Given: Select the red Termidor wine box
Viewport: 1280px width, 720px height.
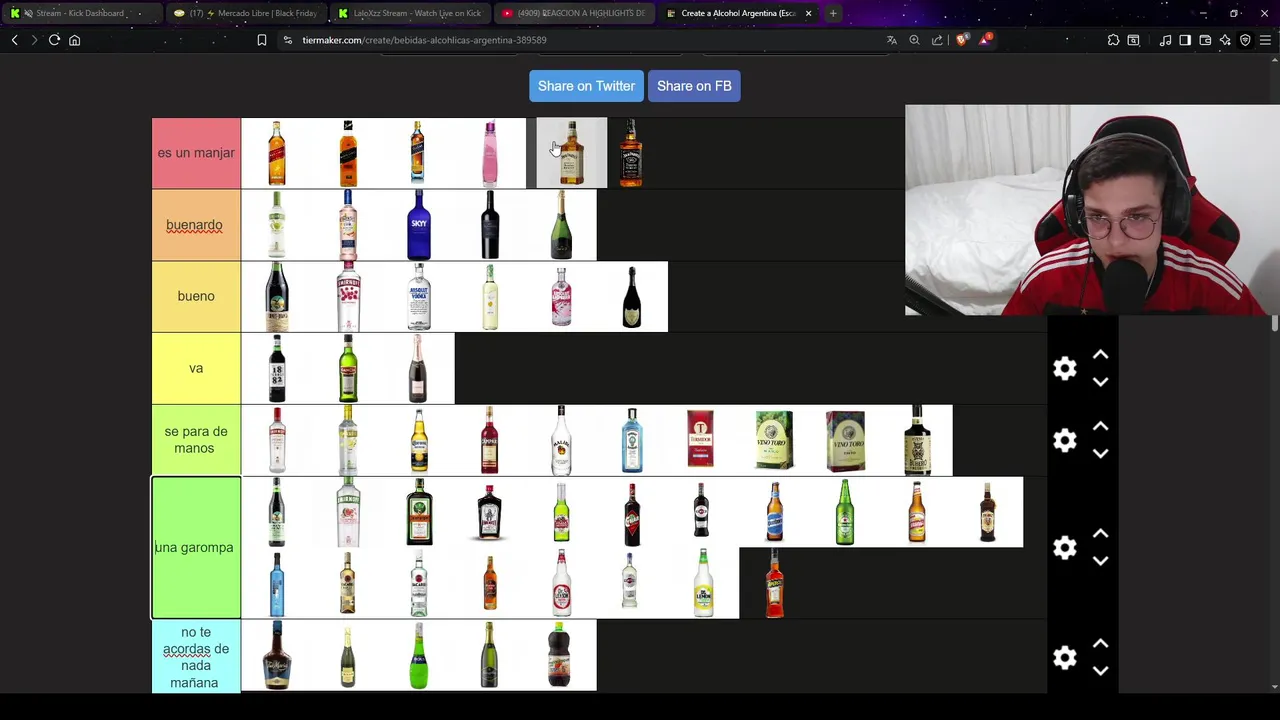Looking at the screenshot, I should 701,440.
